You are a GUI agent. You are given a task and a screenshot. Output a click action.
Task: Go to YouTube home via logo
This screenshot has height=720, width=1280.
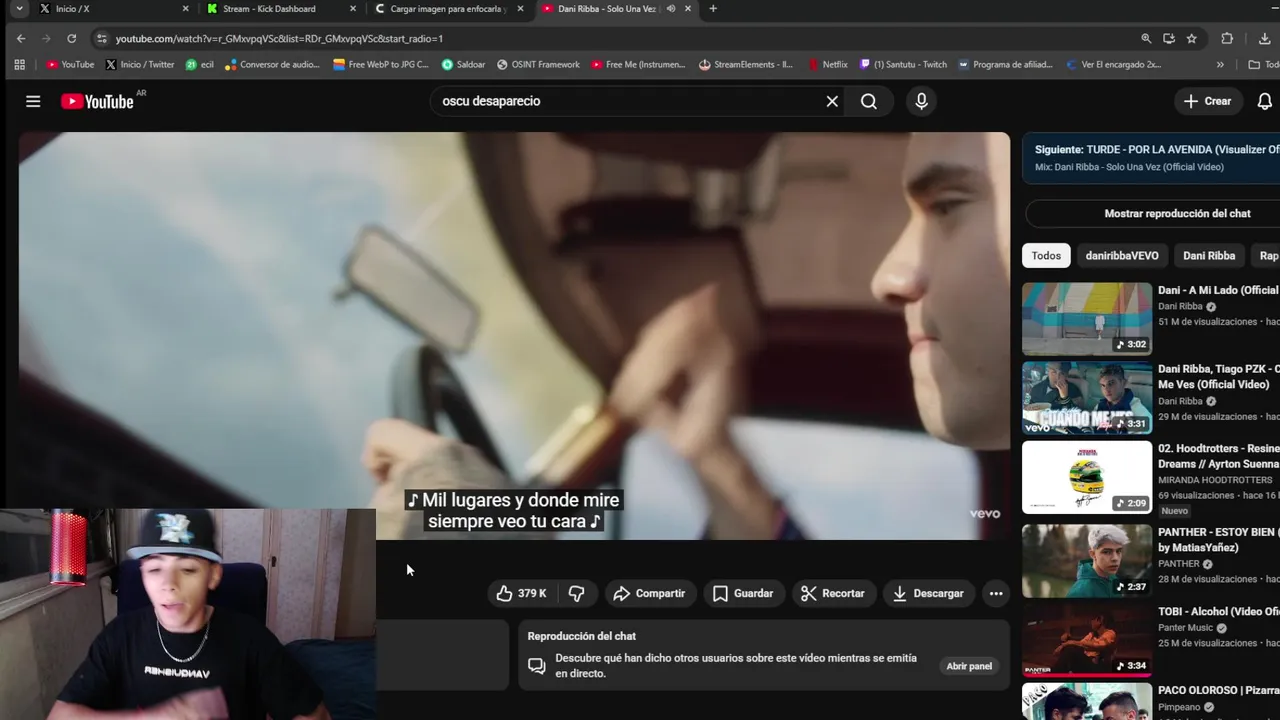[x=97, y=101]
